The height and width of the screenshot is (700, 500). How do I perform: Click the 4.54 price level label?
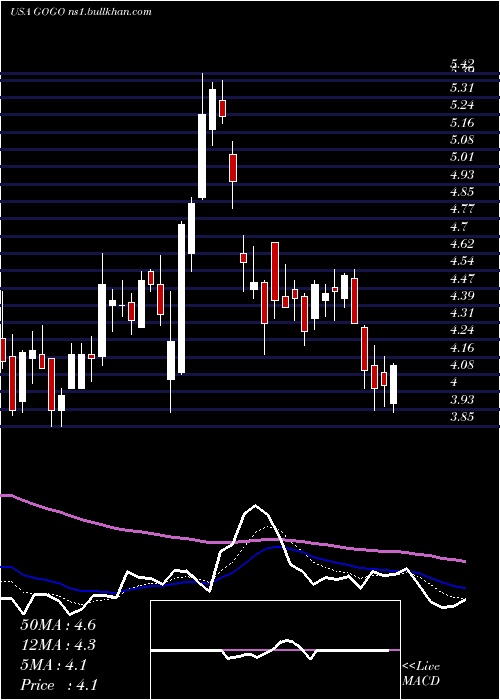pyautogui.click(x=462, y=261)
